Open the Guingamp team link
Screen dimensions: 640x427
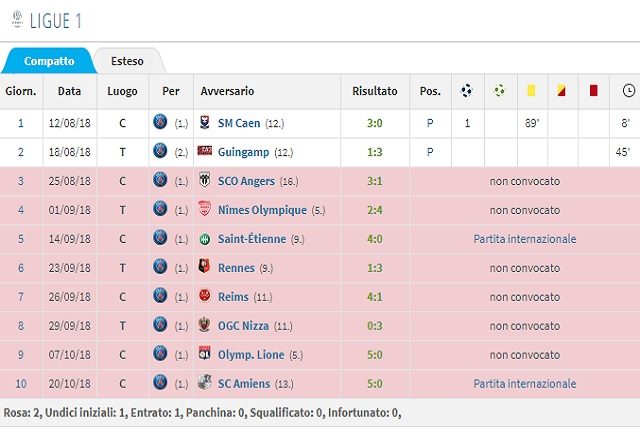click(243, 152)
